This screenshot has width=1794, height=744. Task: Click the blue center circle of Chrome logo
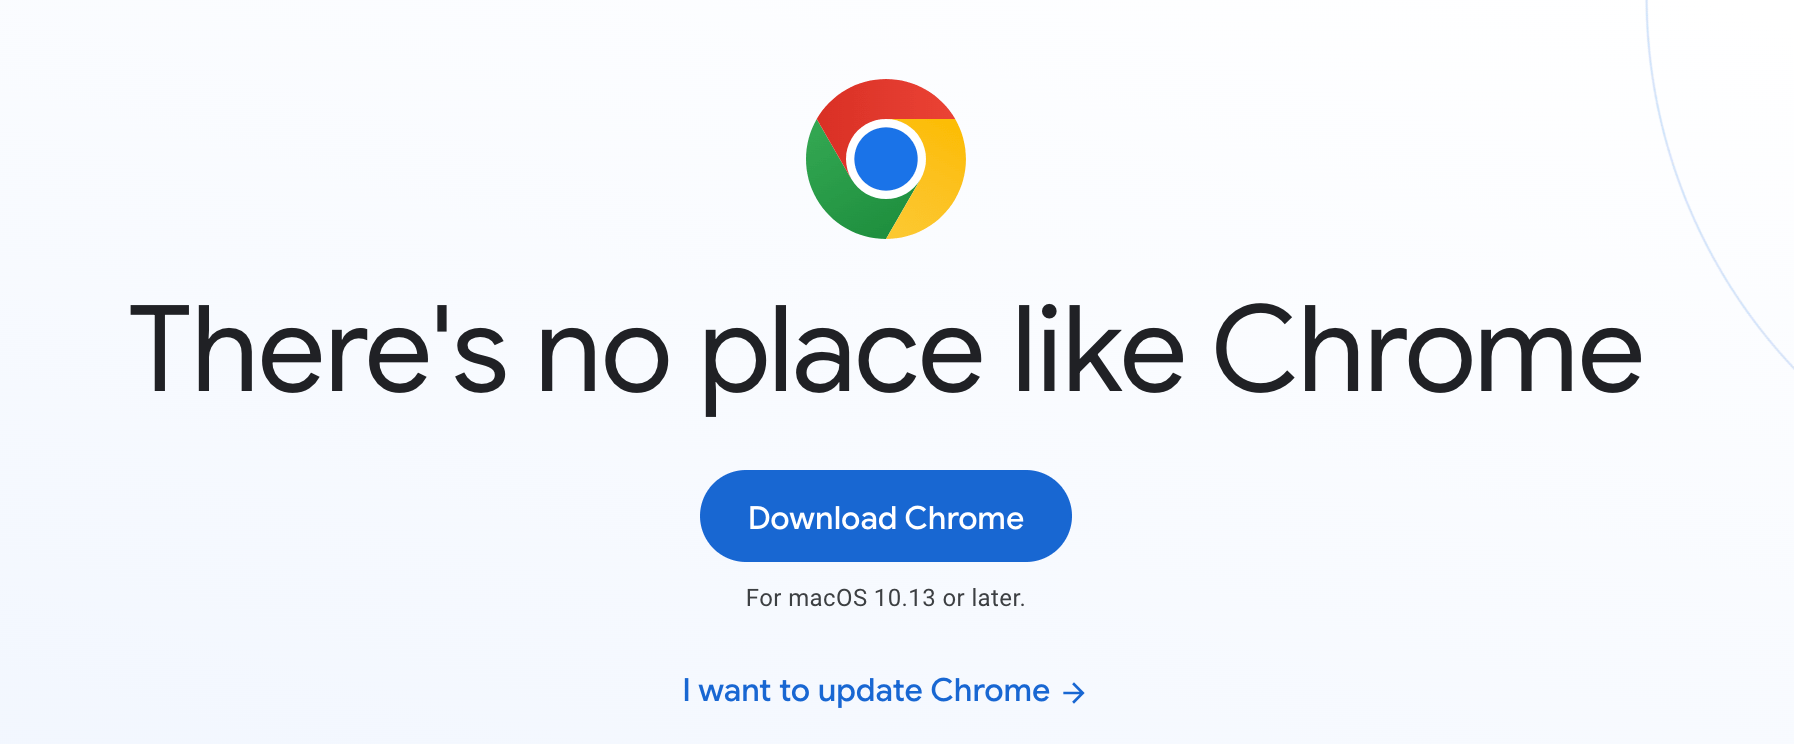(886, 159)
